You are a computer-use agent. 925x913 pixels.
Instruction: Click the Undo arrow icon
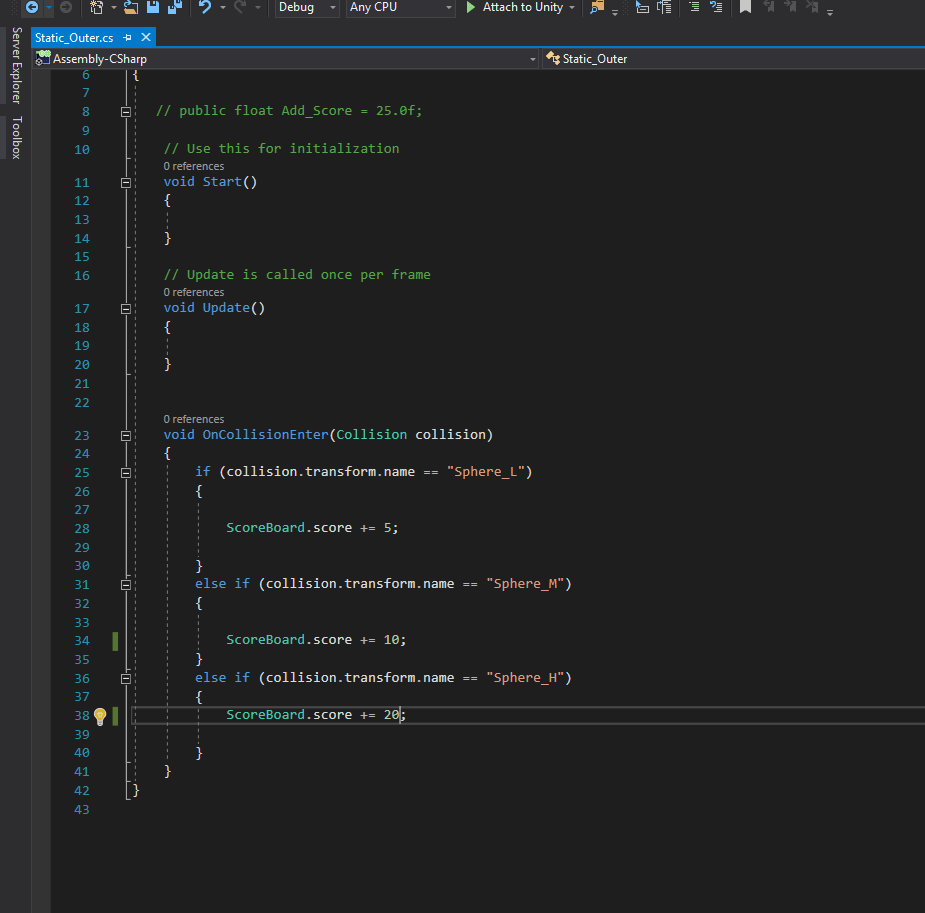pos(205,7)
